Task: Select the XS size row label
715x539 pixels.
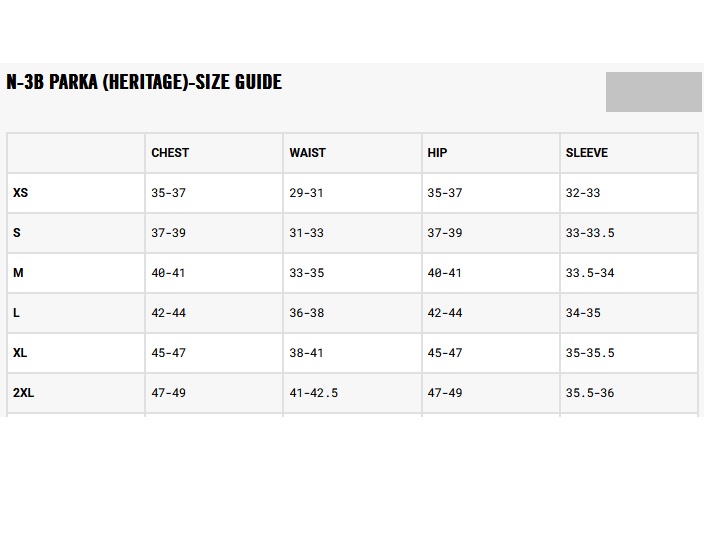Action: (20, 193)
